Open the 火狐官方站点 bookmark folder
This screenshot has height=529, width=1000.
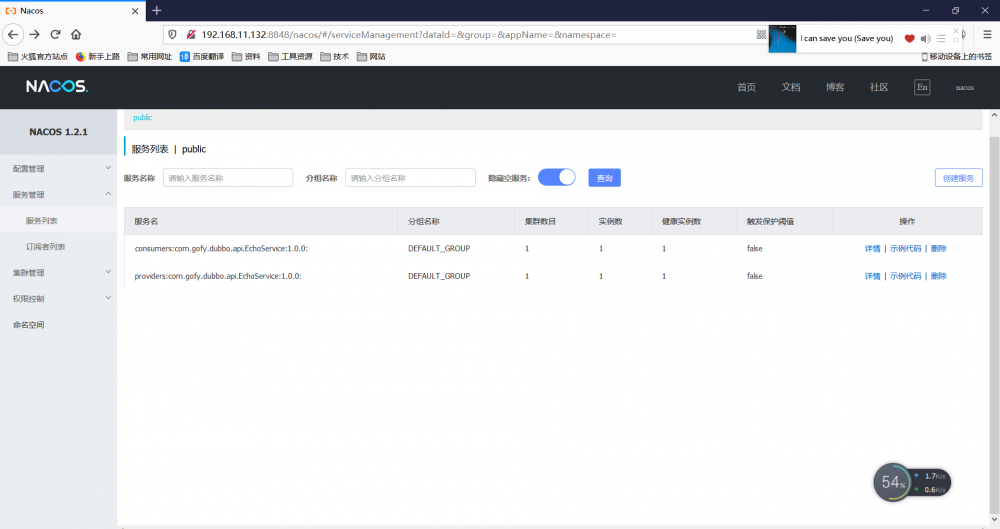click(x=38, y=56)
